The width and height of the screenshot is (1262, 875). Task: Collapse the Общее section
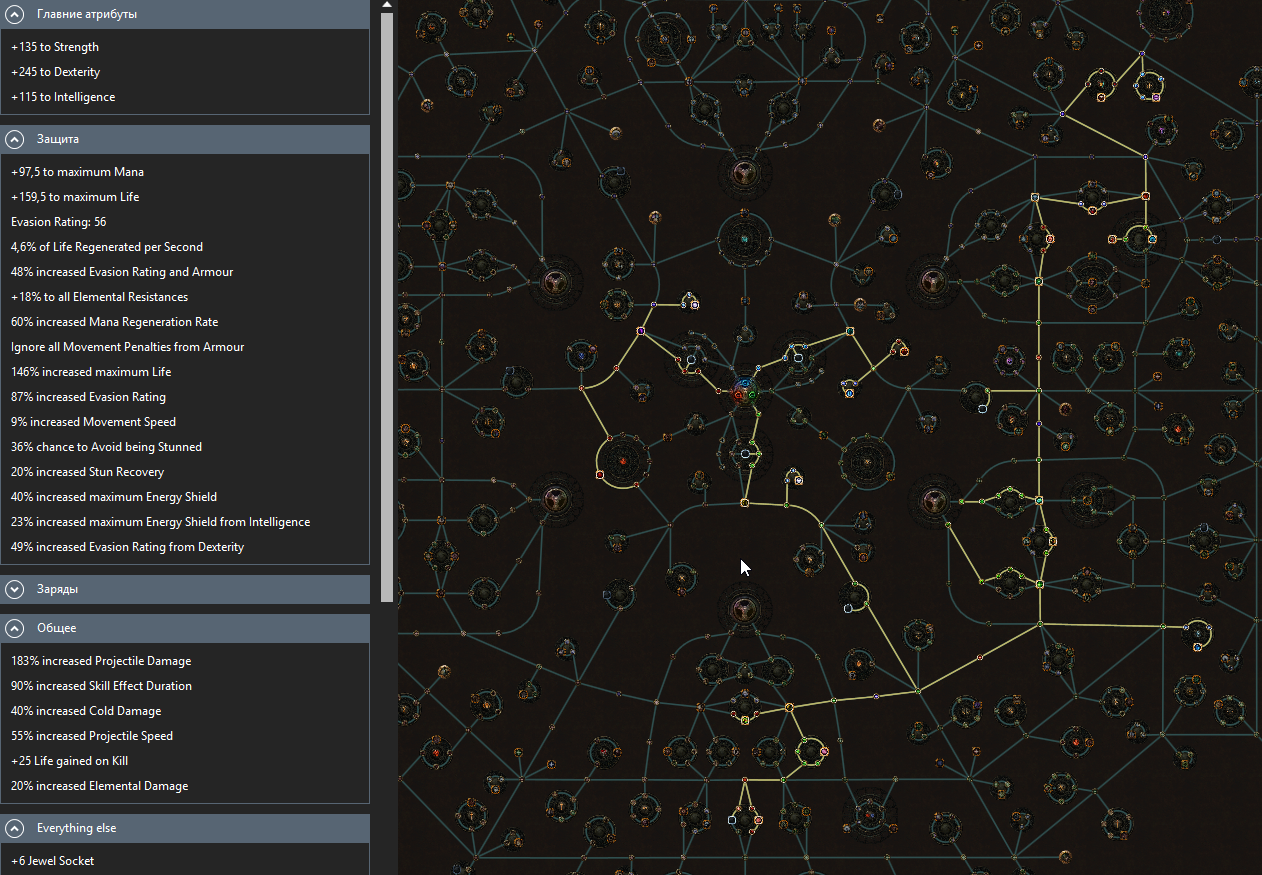click(x=15, y=628)
